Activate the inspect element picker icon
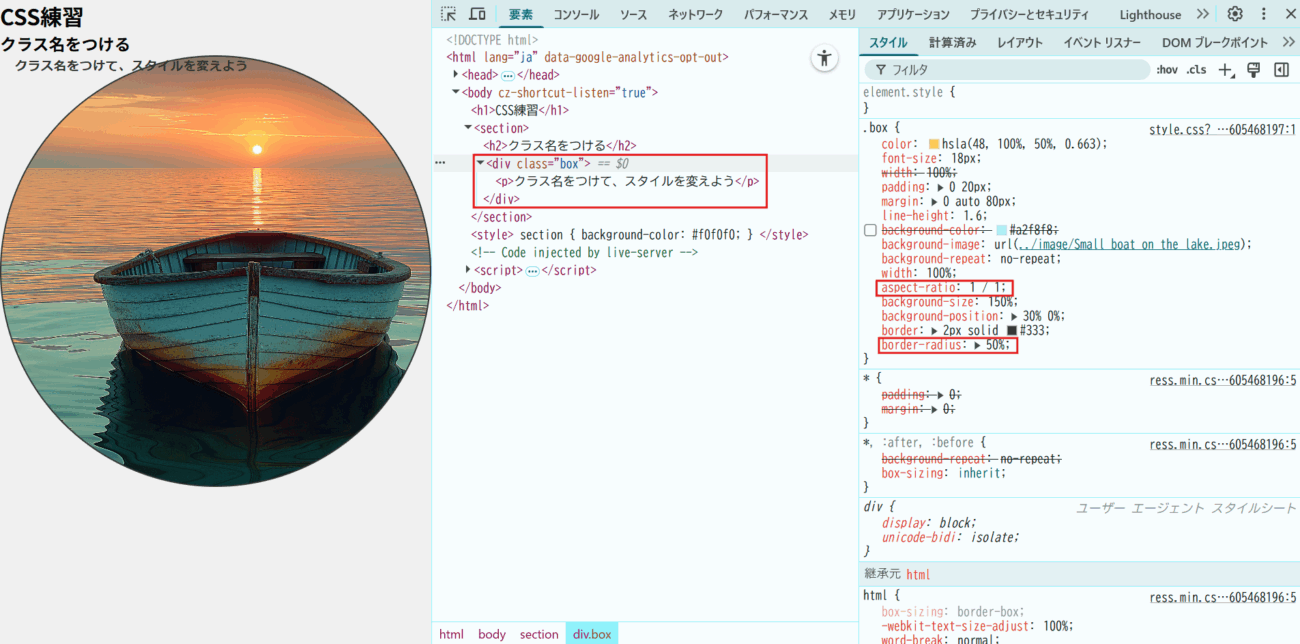Viewport: 1300px width, 644px height. [x=449, y=14]
